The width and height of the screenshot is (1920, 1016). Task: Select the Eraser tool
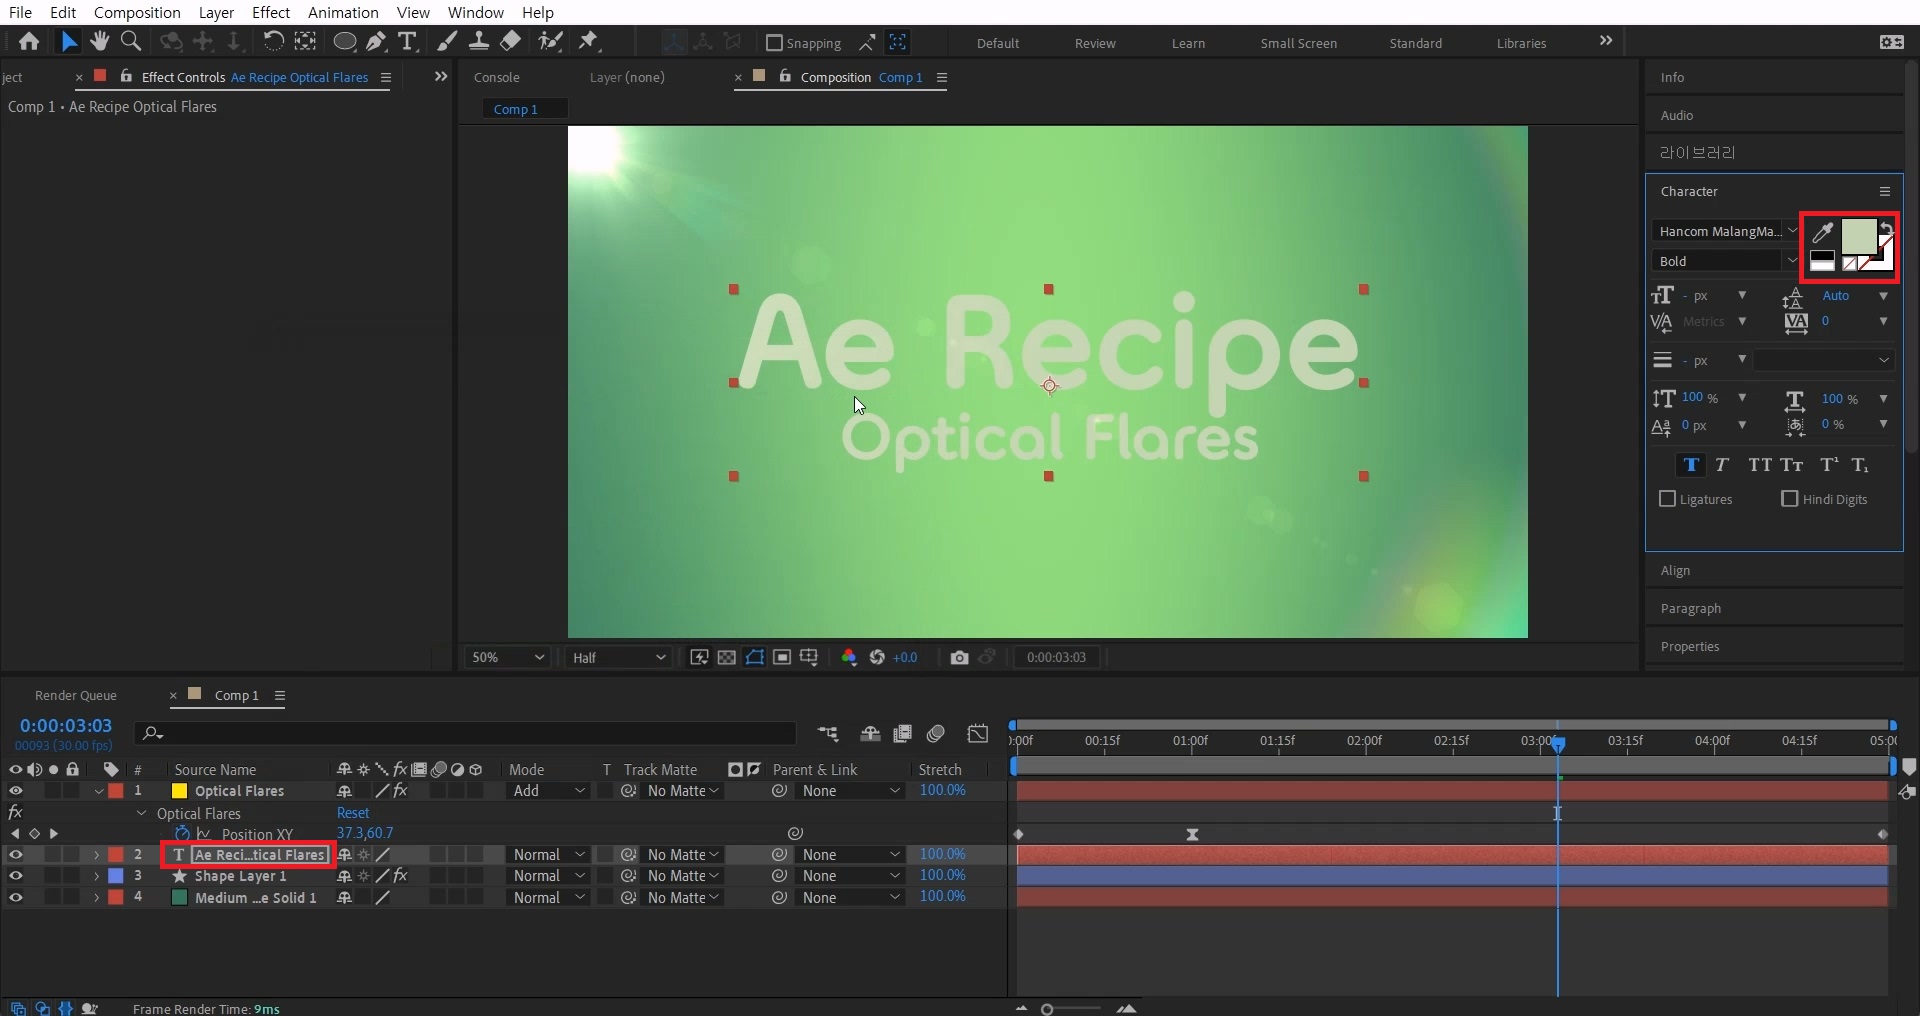511,41
